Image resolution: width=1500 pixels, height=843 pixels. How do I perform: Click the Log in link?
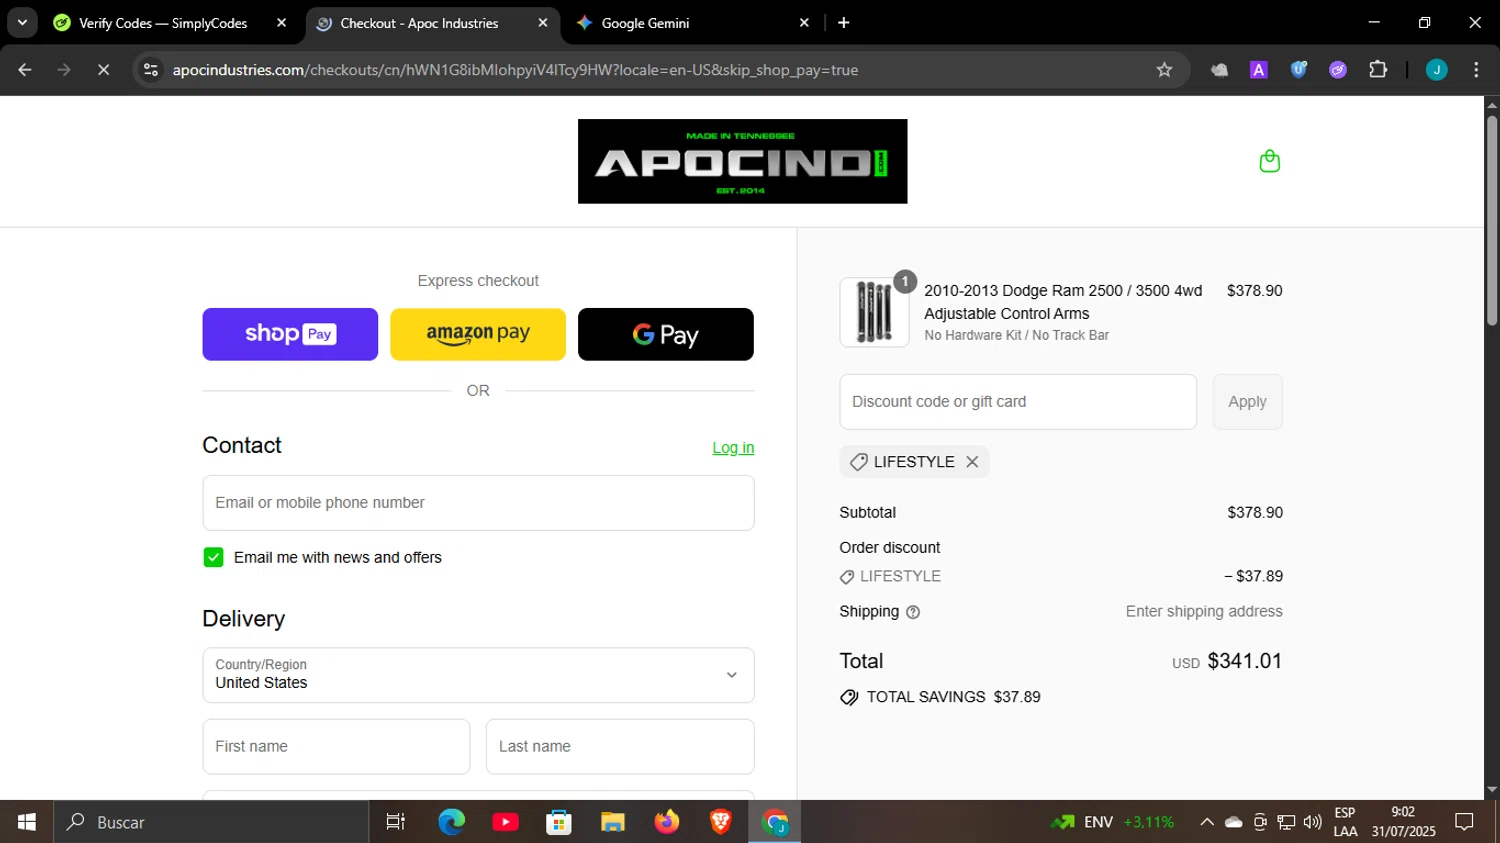pyautogui.click(x=733, y=448)
